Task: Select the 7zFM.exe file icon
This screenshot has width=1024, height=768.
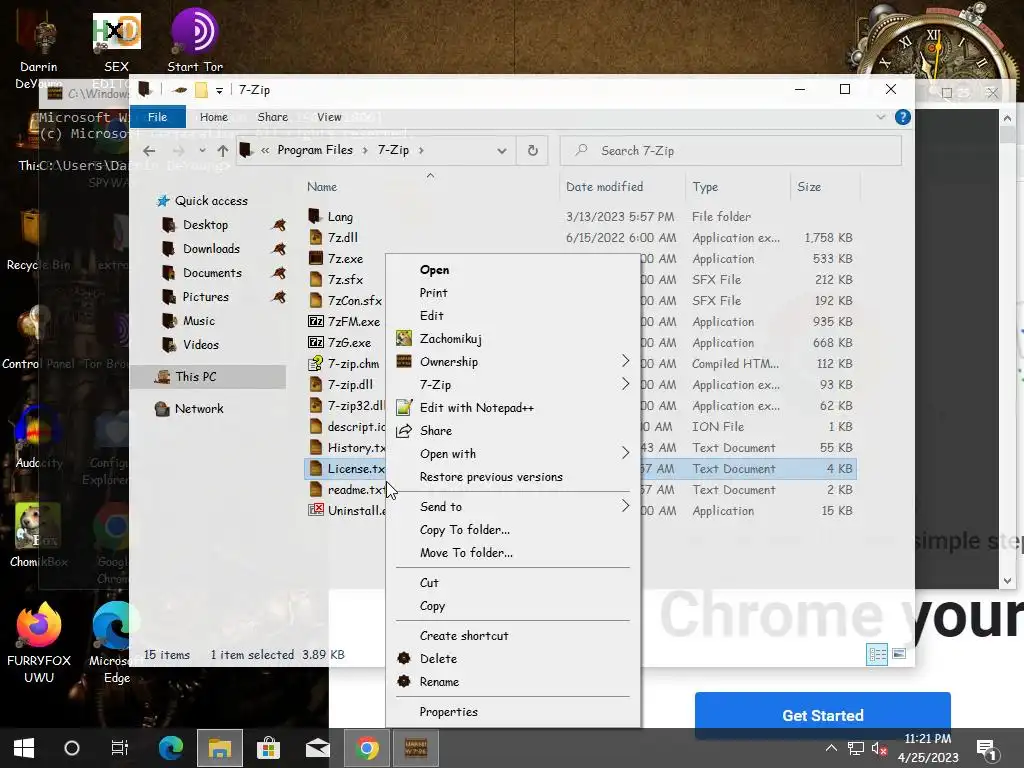Action: click(315, 321)
